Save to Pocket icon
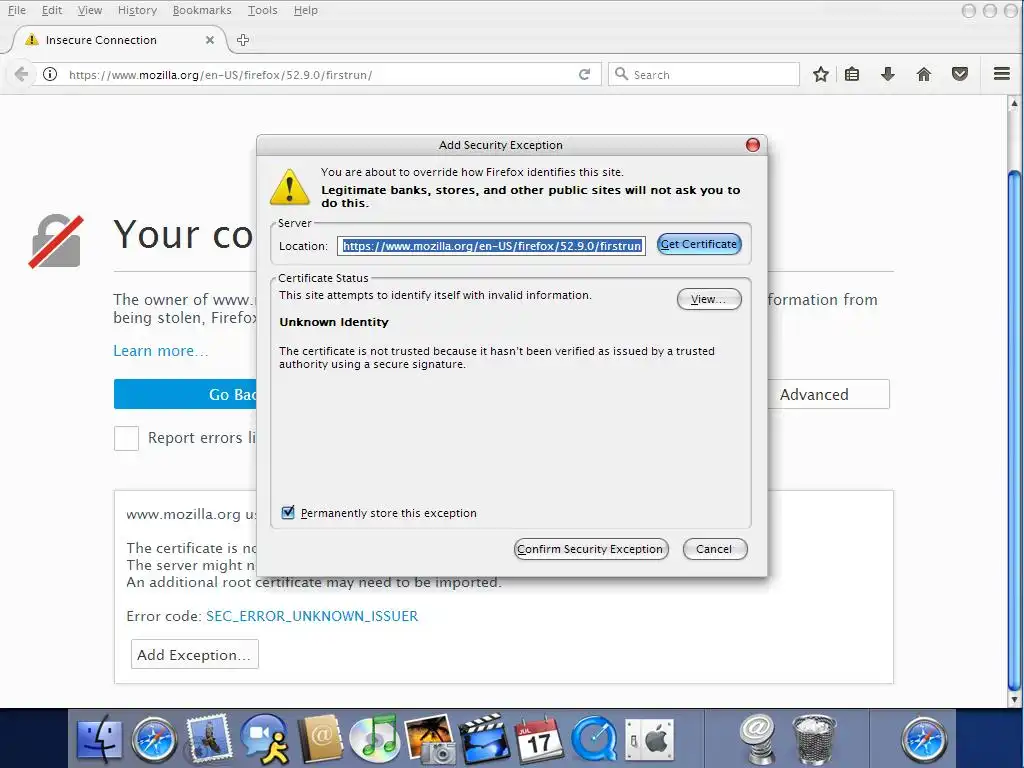Image resolution: width=1024 pixels, height=768 pixels. point(959,74)
